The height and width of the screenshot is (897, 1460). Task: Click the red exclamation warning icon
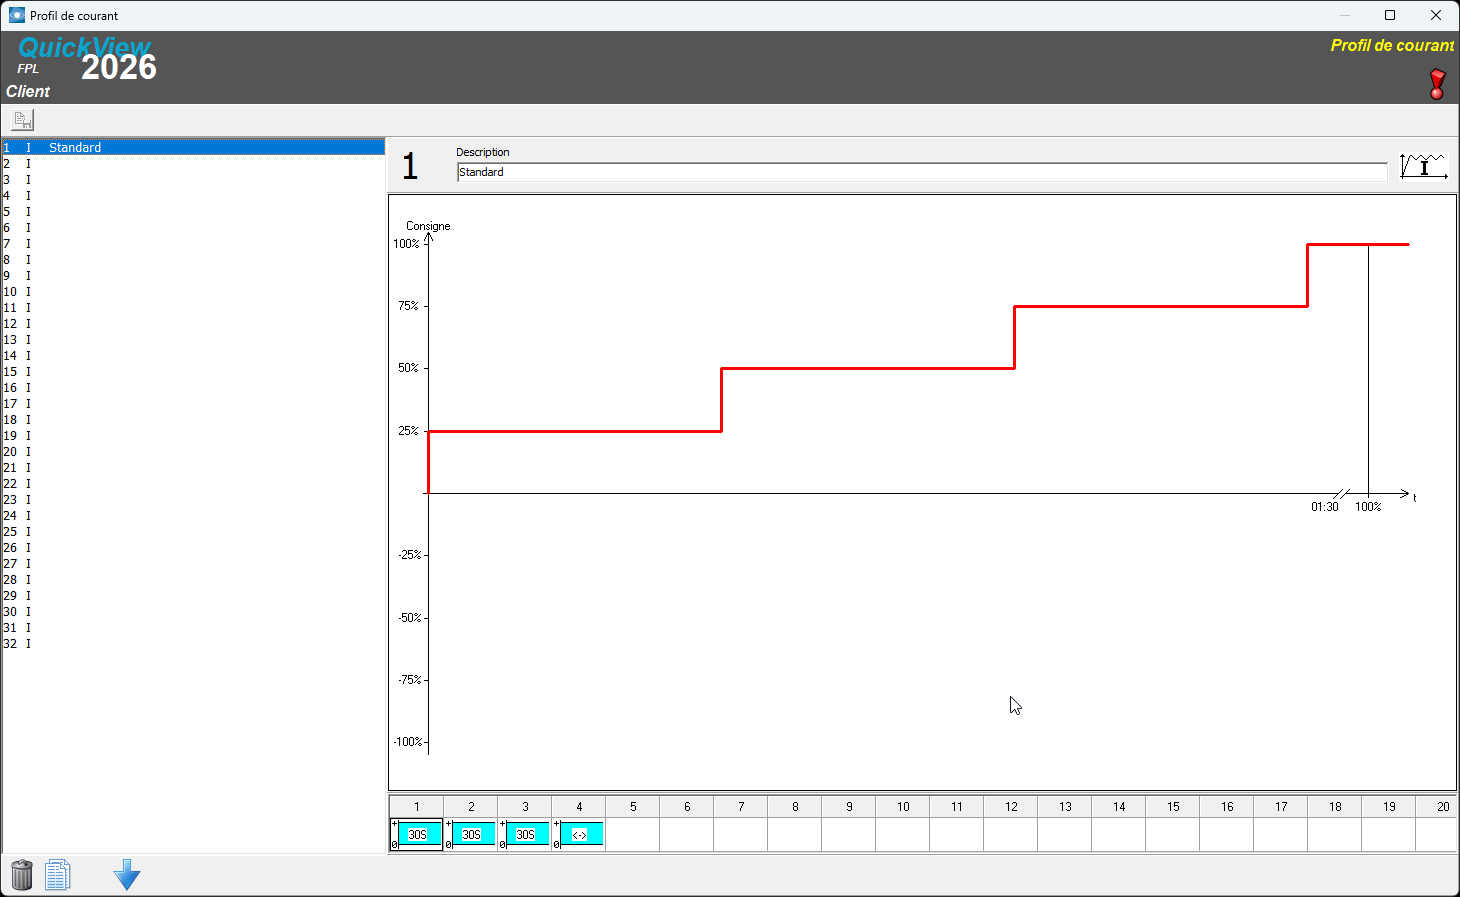(1437, 84)
